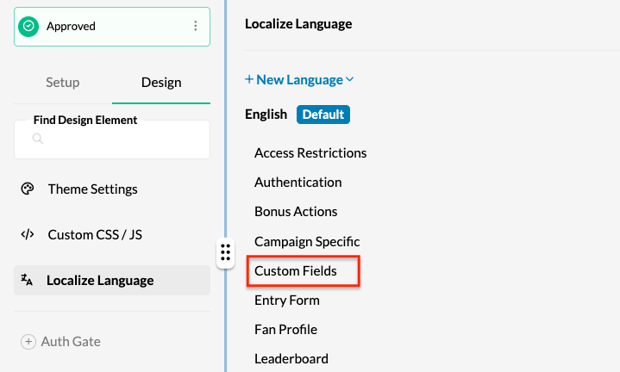This screenshot has width=620, height=372.
Task: Open Fan Profile
Action: coord(285,329)
